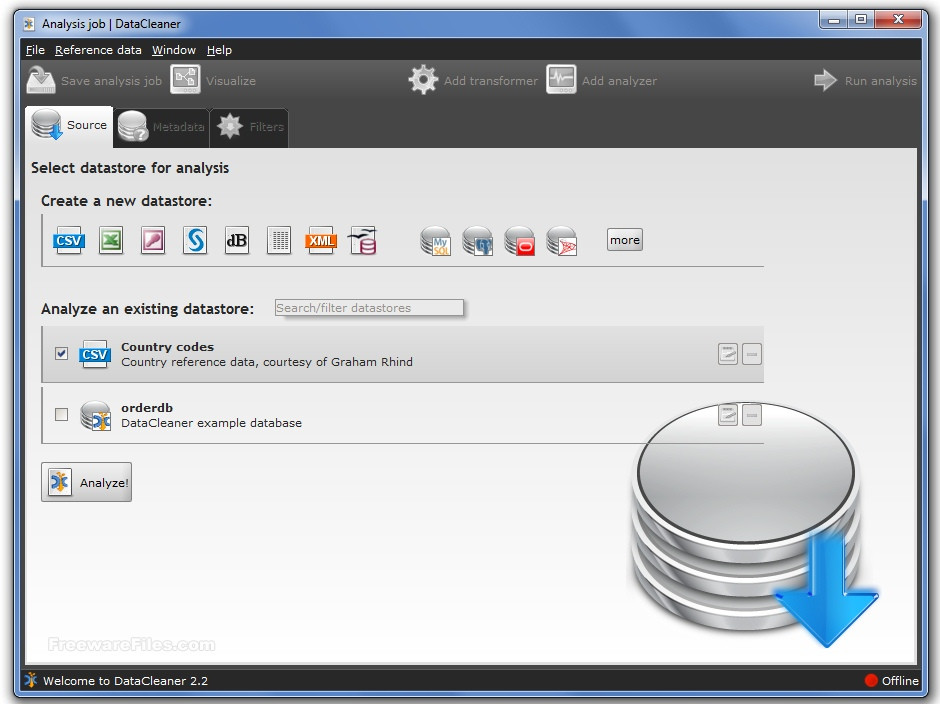This screenshot has width=940, height=704.
Task: Open the Window menu
Action: [x=174, y=50]
